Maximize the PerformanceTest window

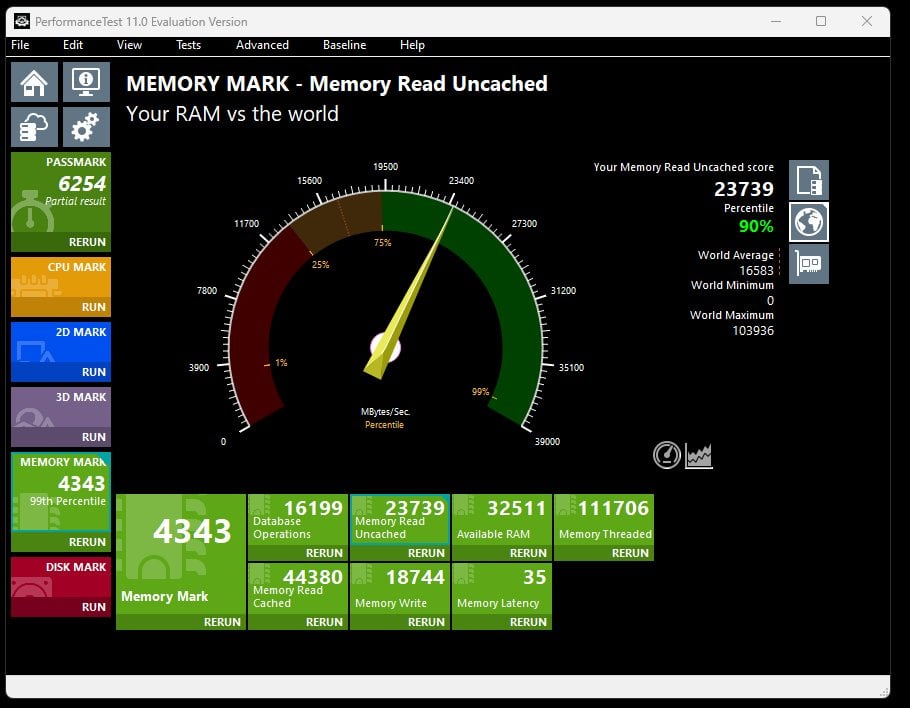821,21
